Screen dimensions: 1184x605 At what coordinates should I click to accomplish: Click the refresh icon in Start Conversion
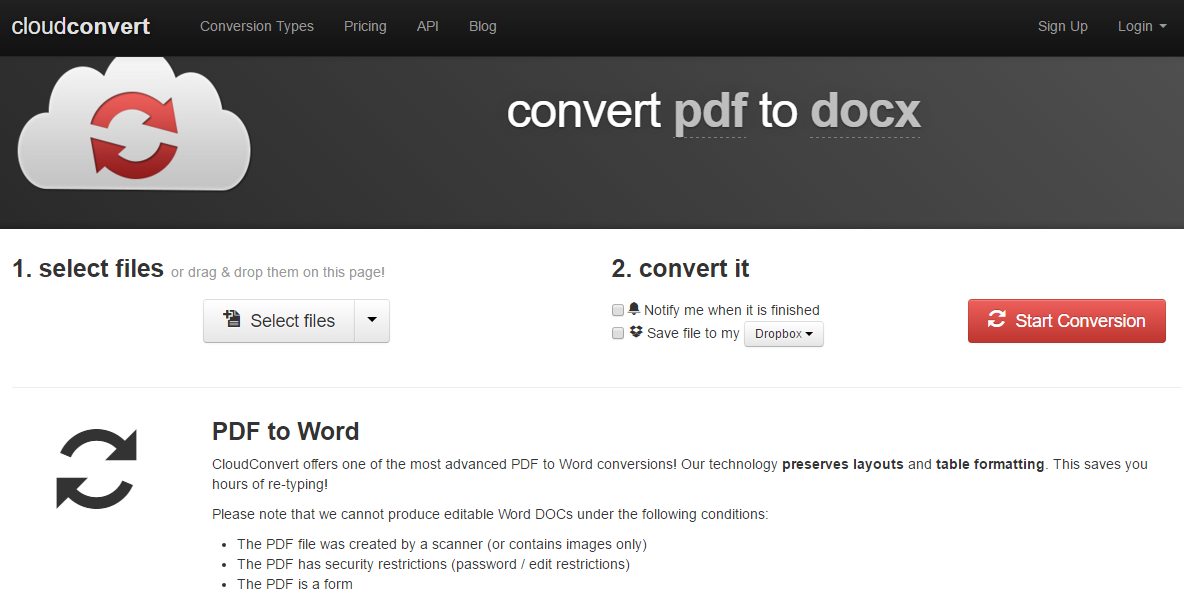tap(997, 319)
